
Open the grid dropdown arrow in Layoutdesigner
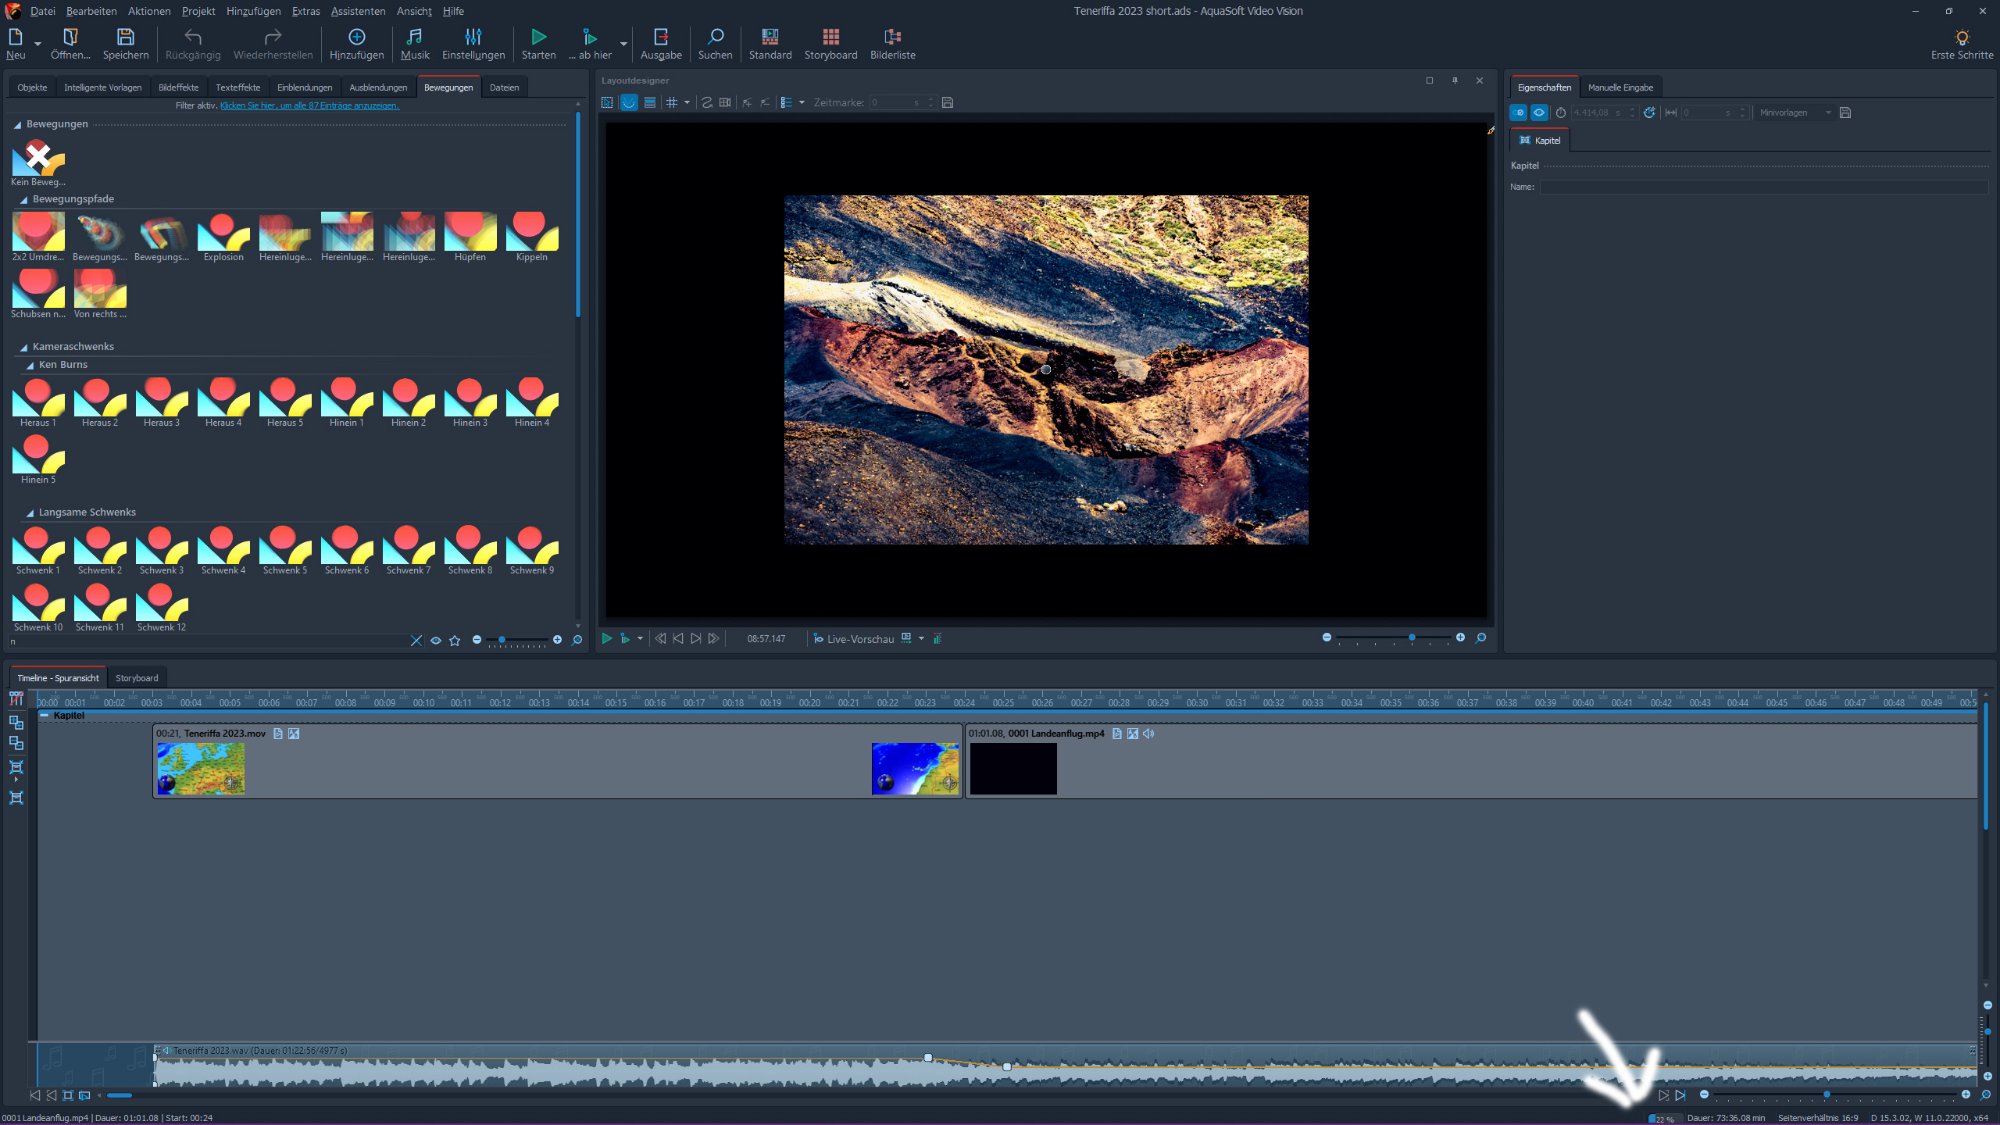tap(687, 103)
